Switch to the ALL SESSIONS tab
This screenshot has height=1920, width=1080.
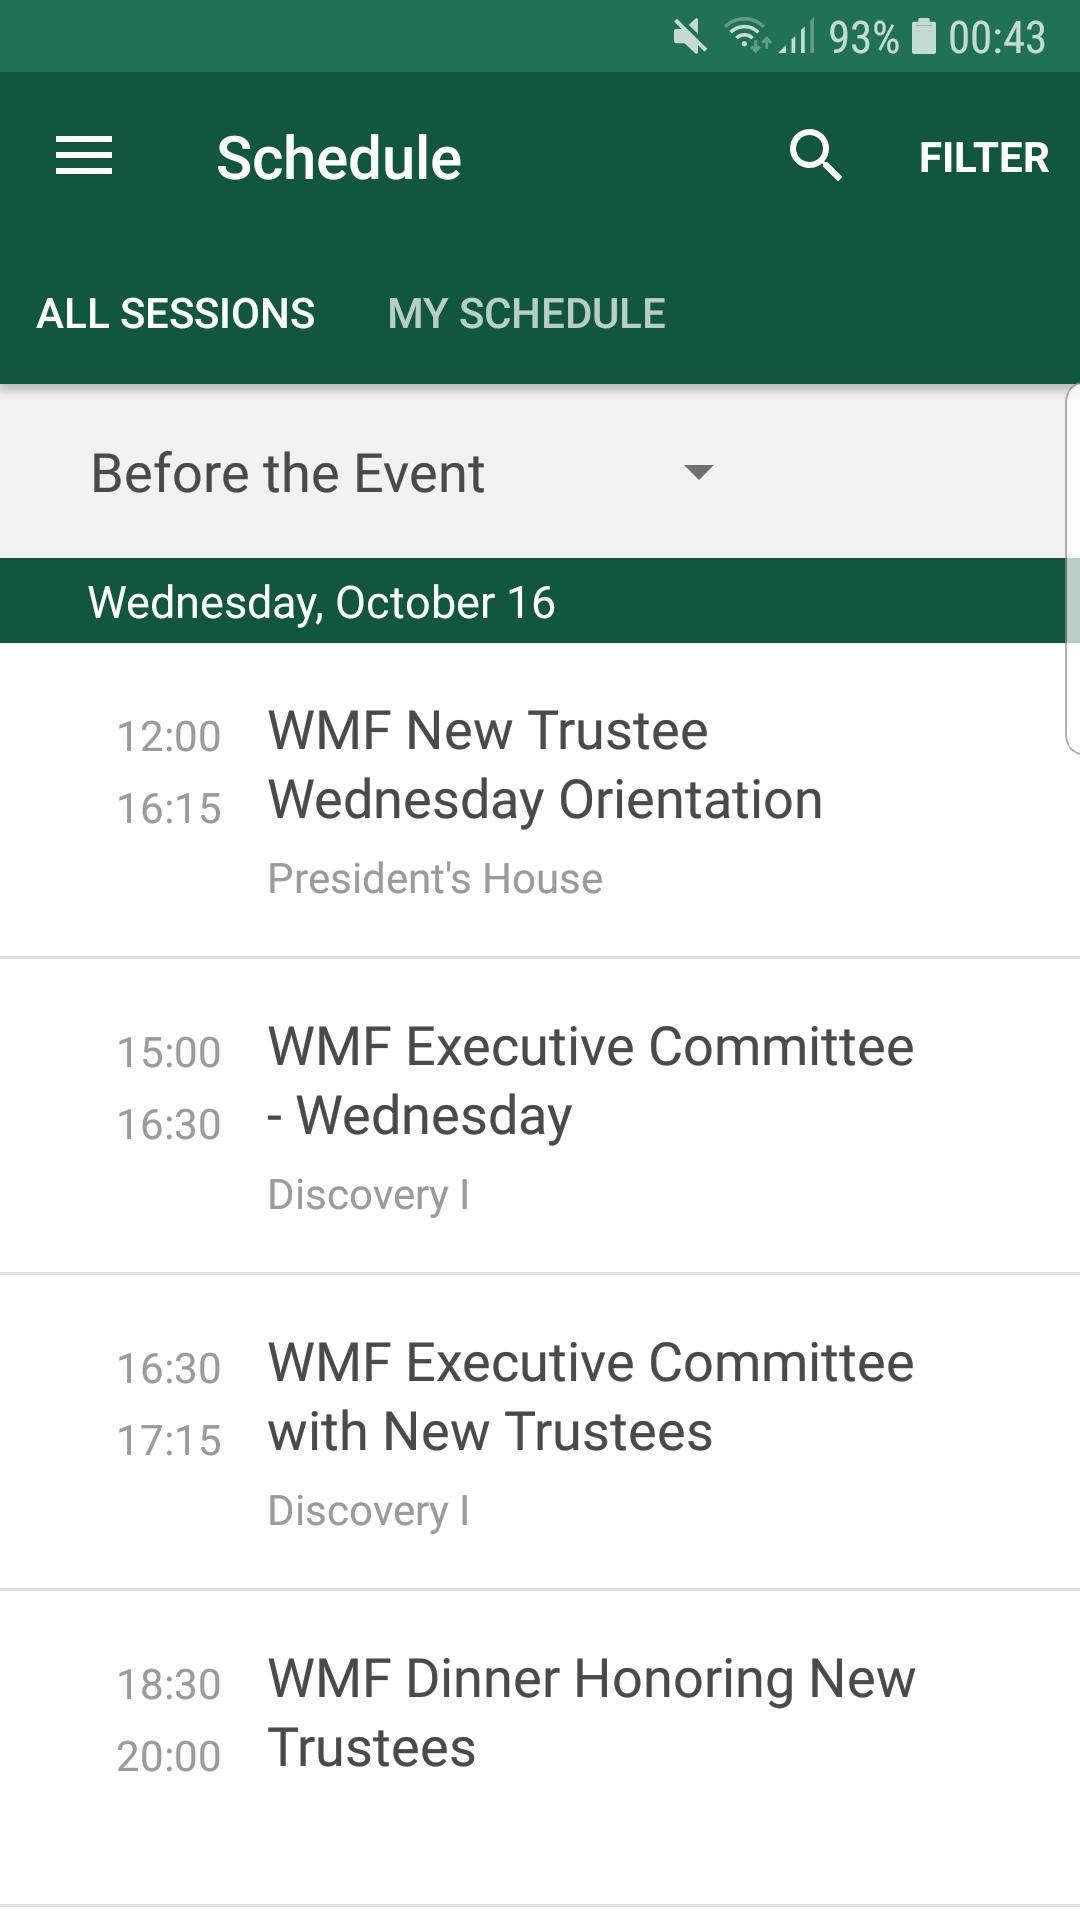[x=176, y=314]
